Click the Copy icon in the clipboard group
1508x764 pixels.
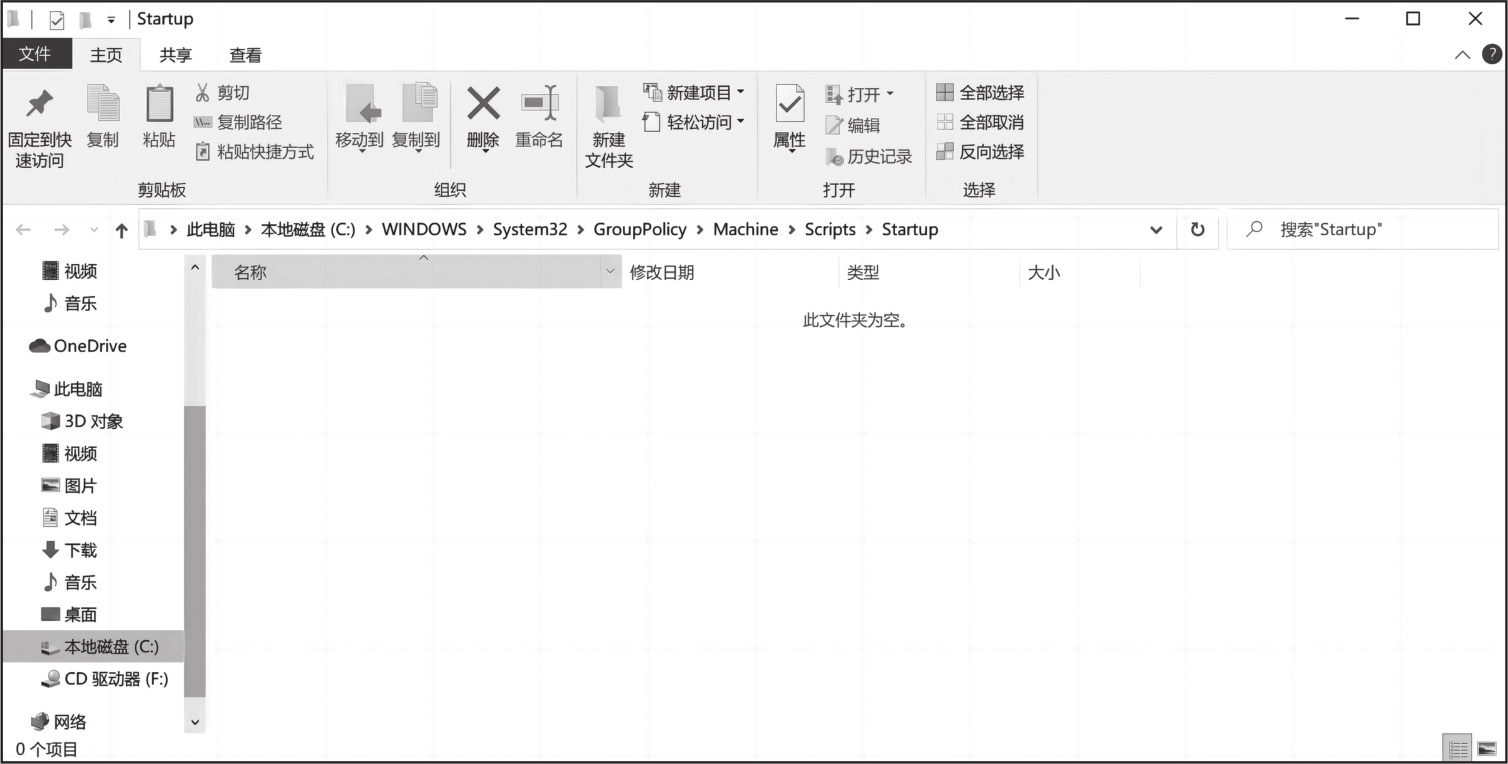[102, 104]
